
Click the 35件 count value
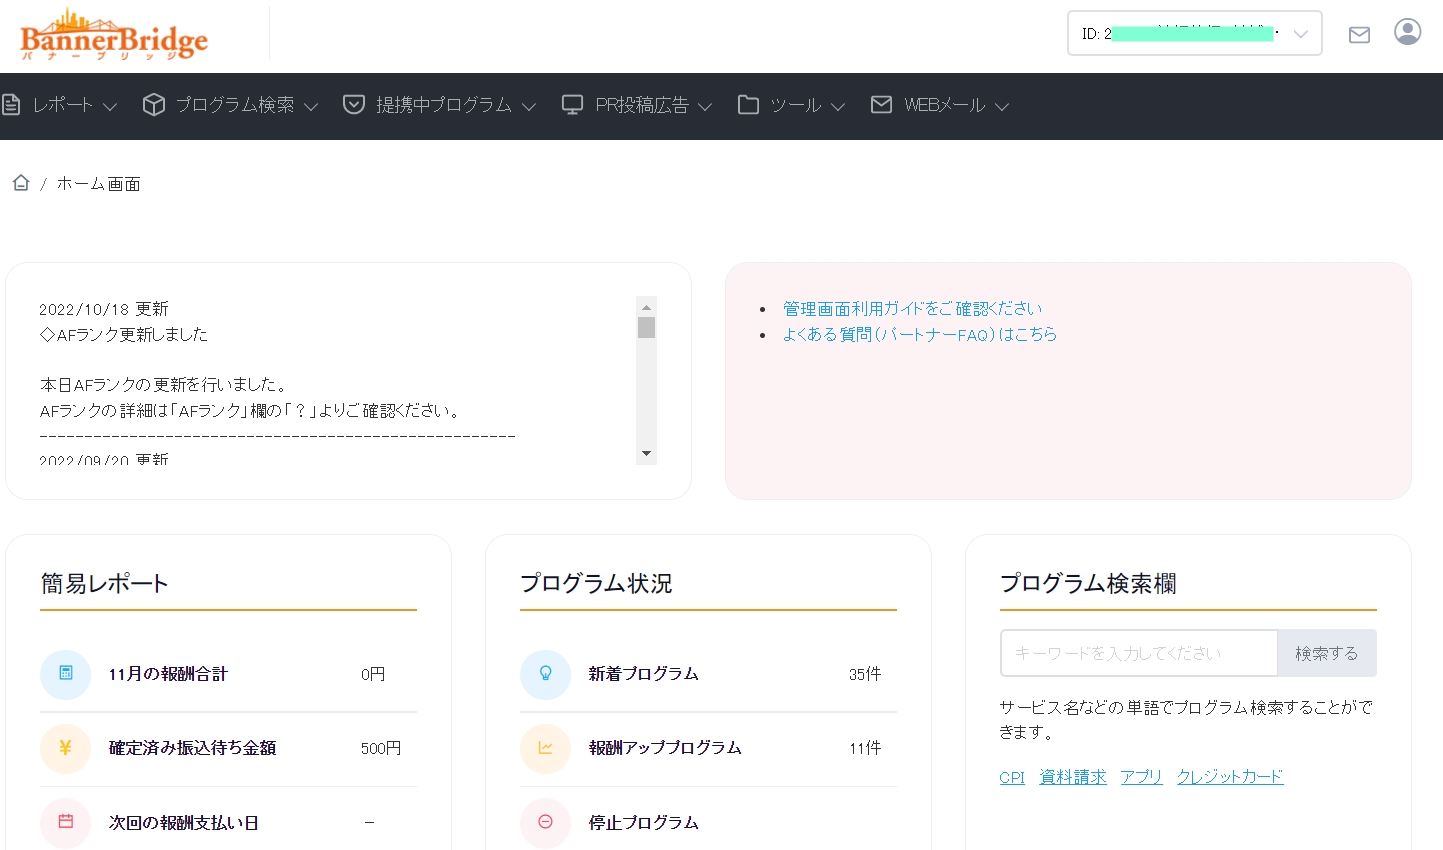tap(865, 674)
